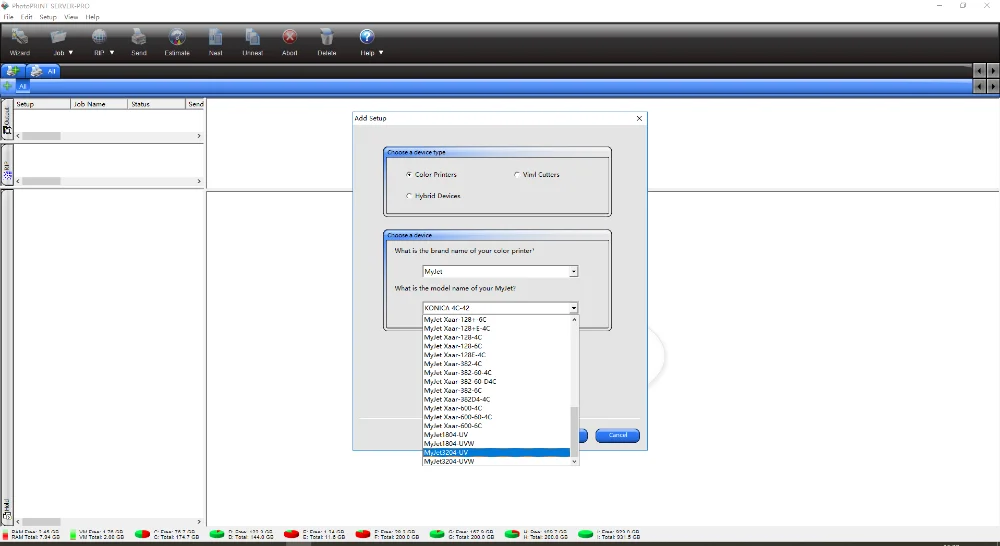Click Output queue horizontal scrollbar thumb

tap(41, 136)
